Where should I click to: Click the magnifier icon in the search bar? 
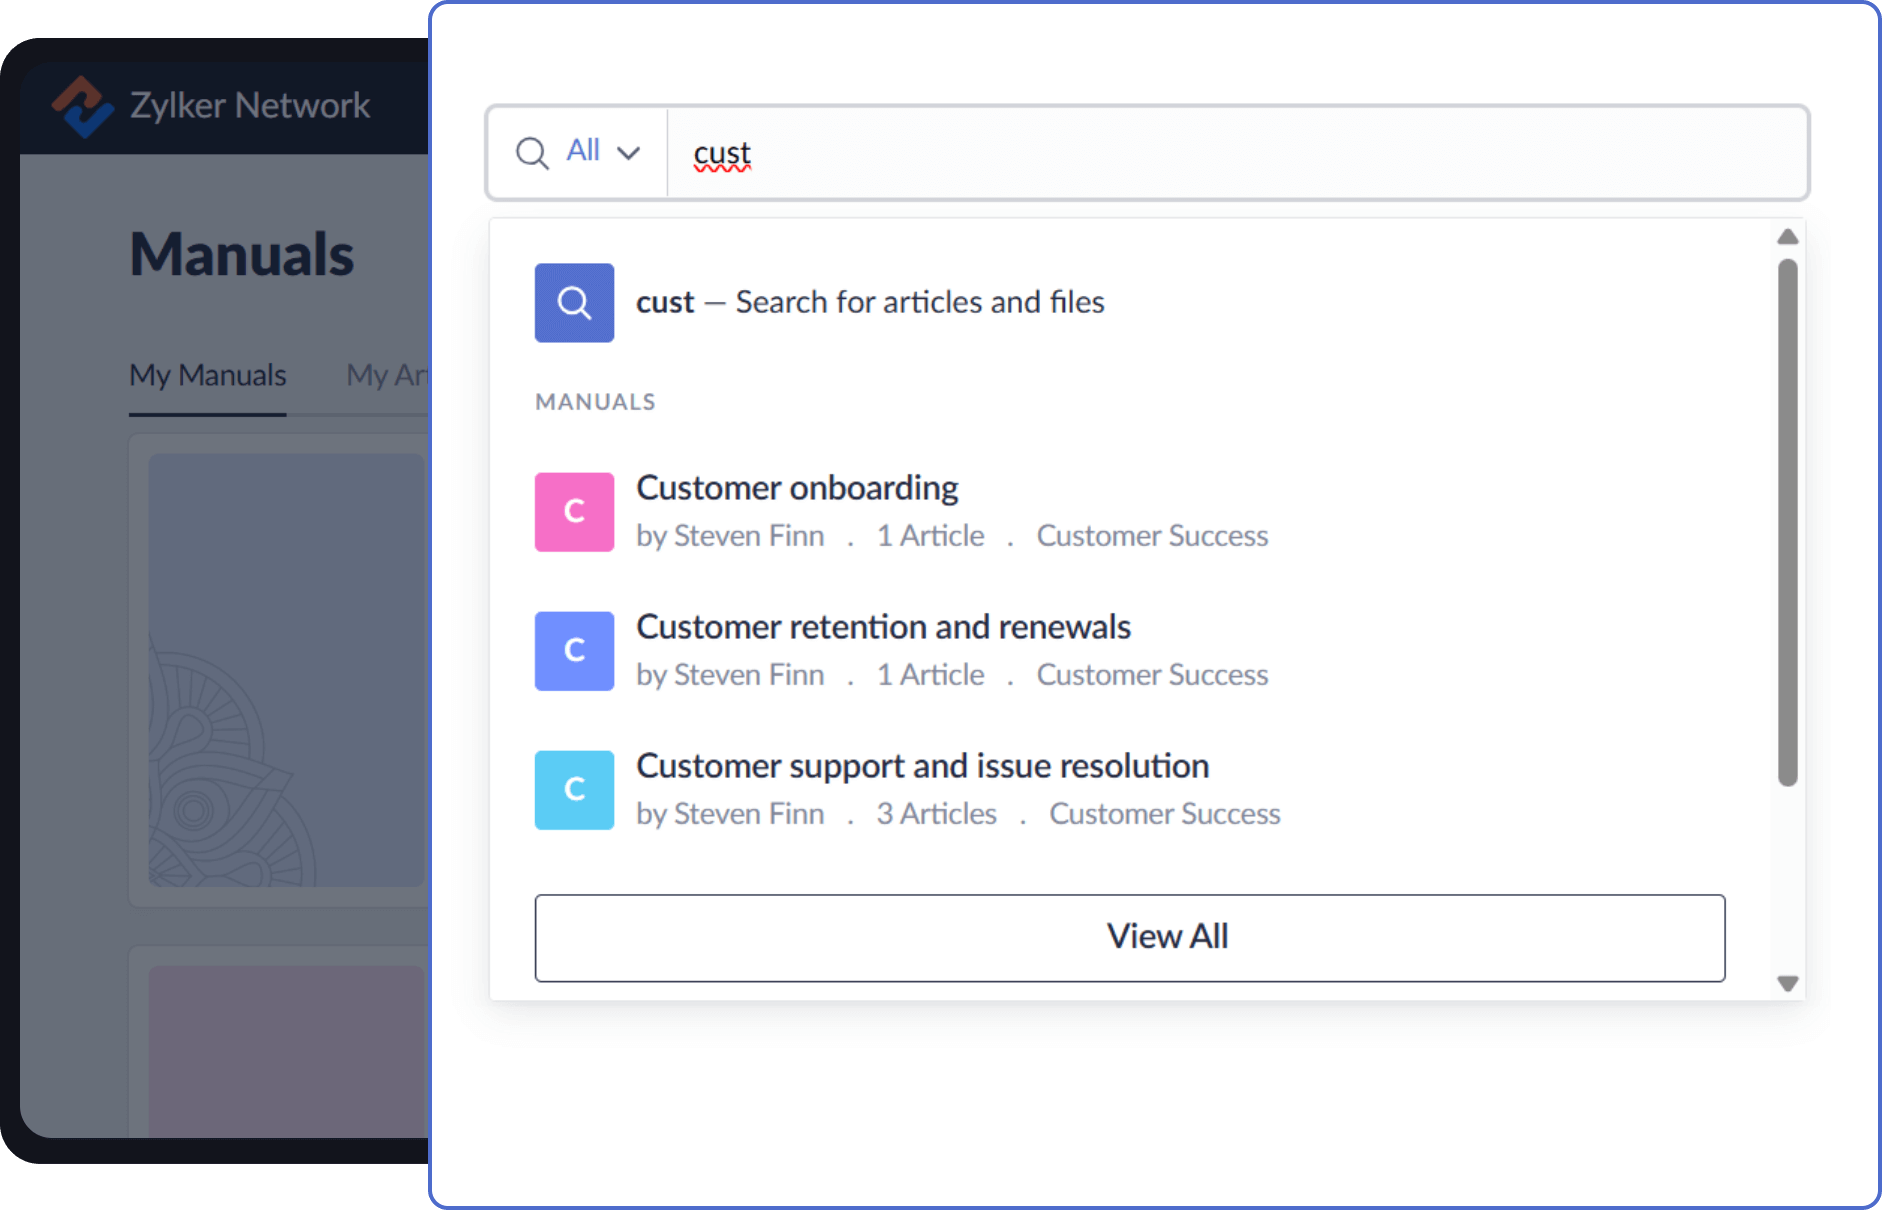coord(533,152)
